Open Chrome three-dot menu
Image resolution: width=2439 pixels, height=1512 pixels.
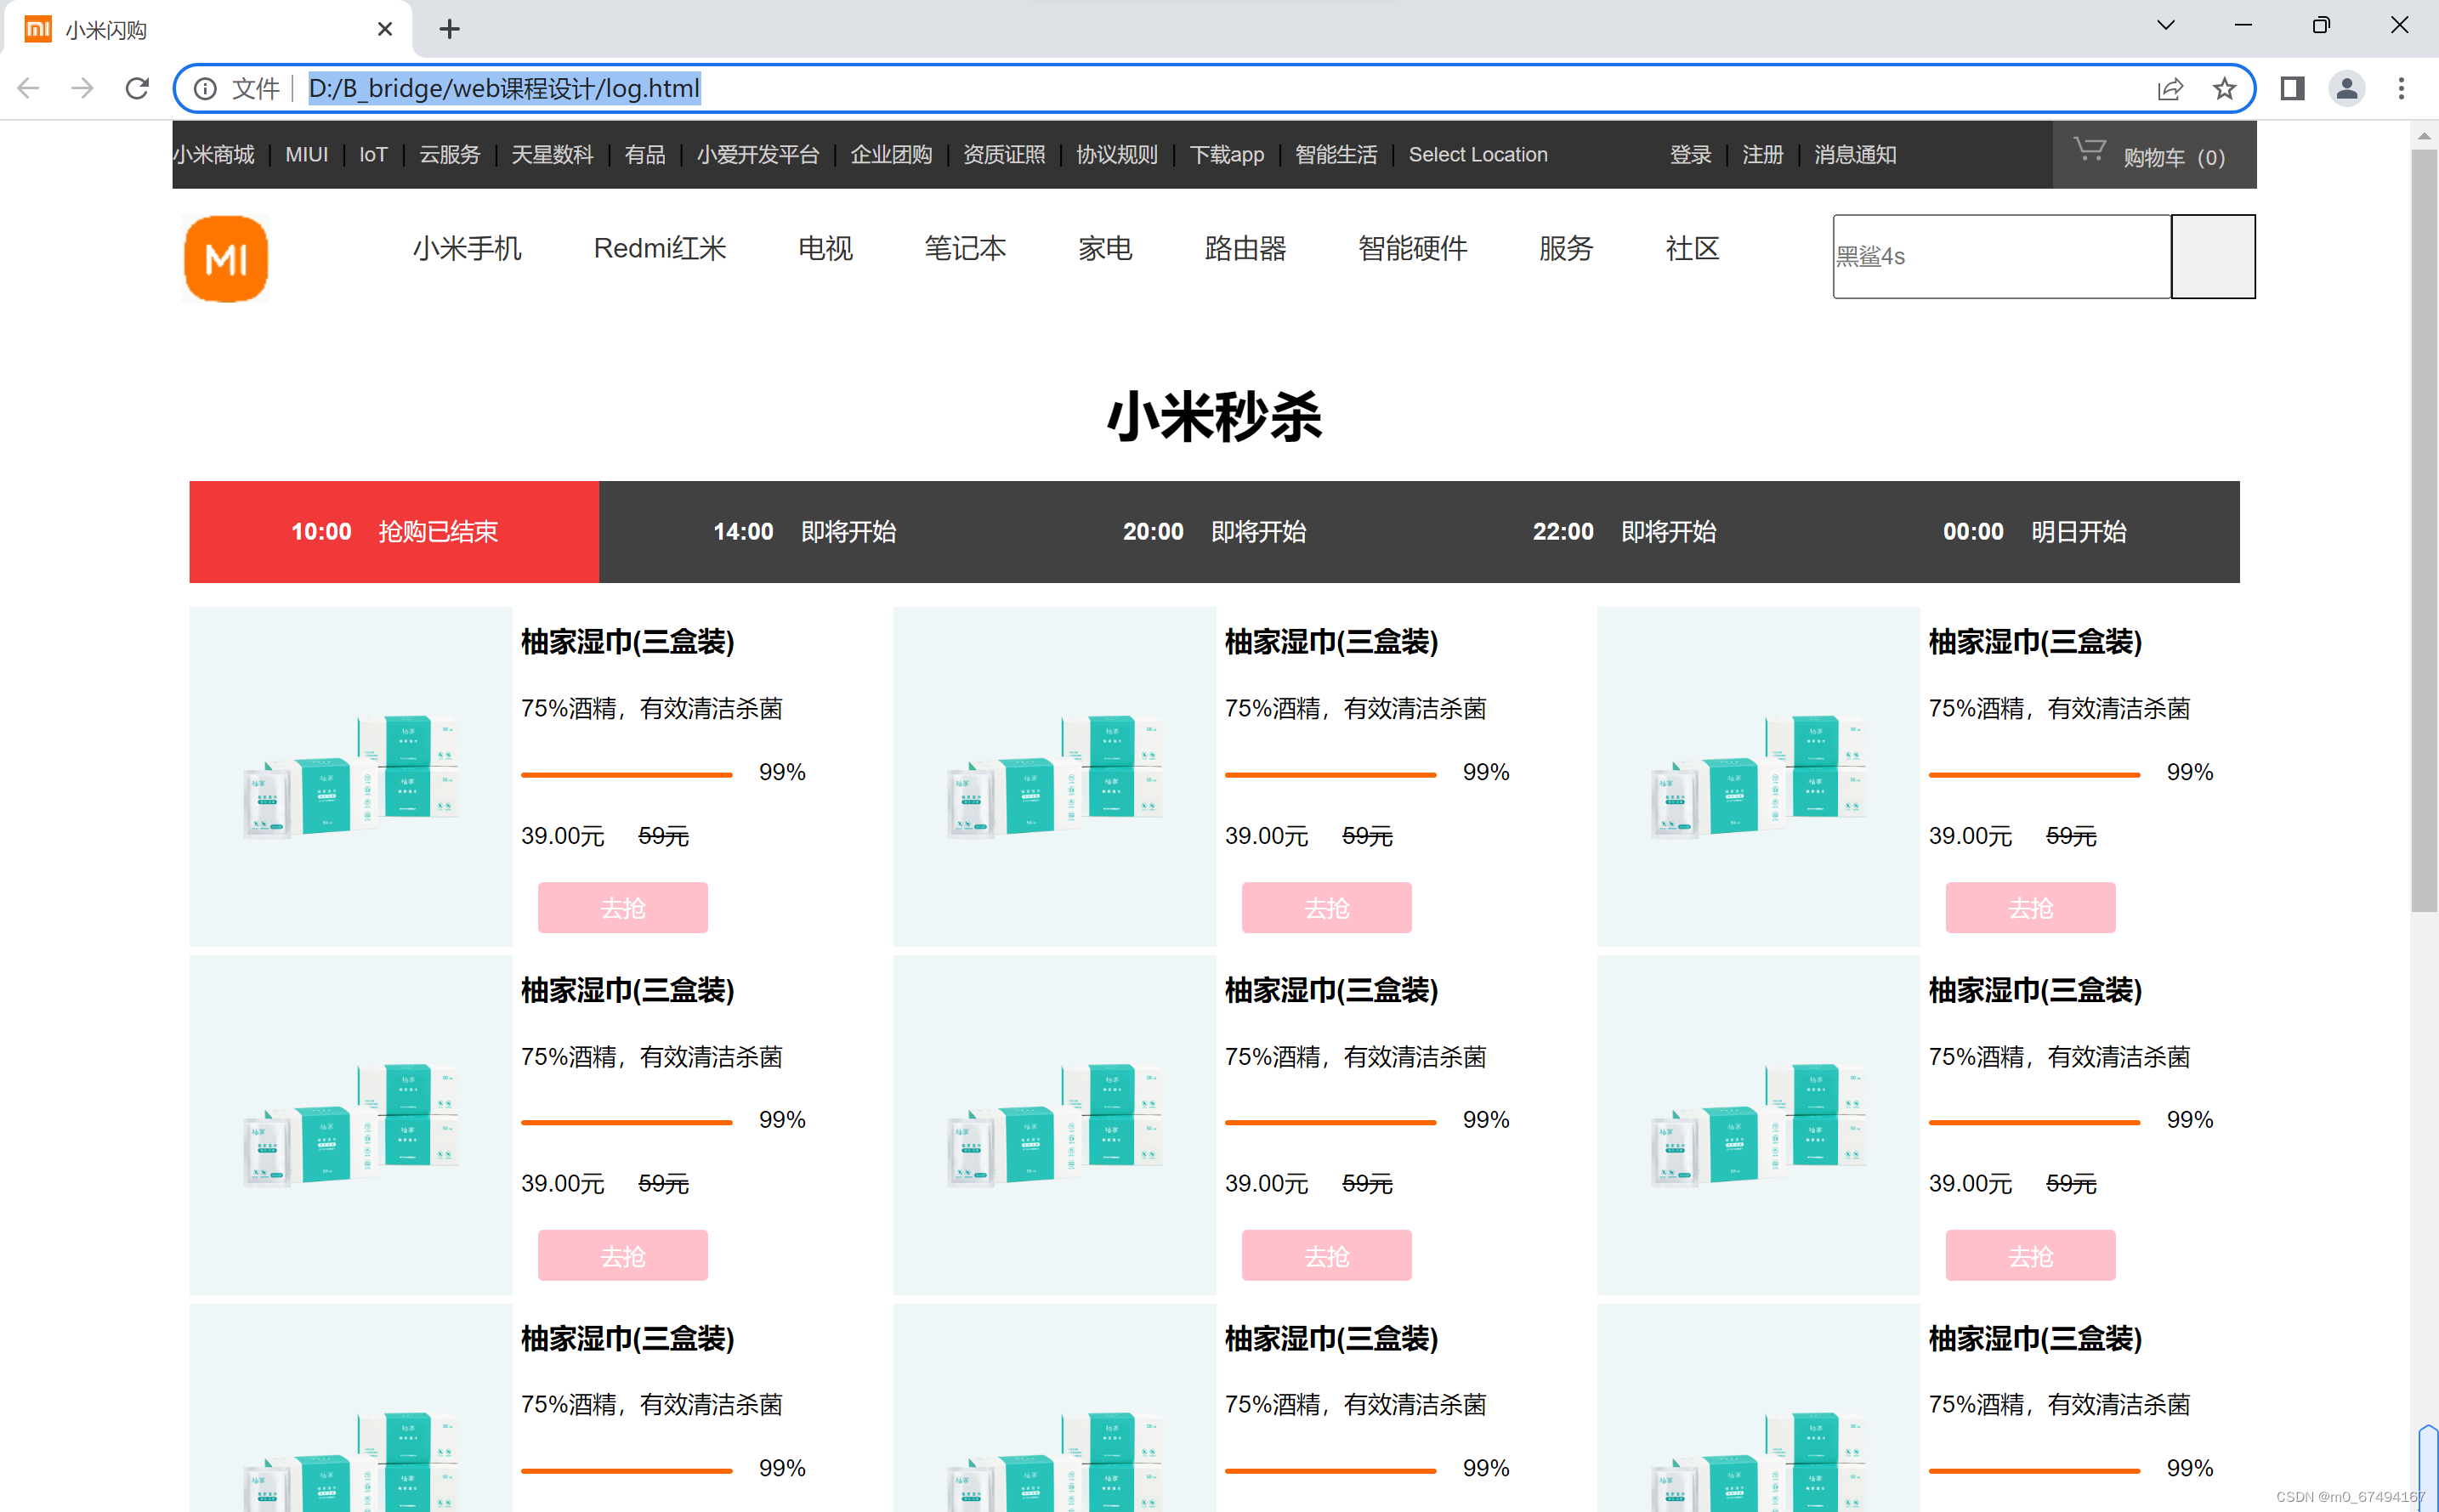tap(2401, 88)
